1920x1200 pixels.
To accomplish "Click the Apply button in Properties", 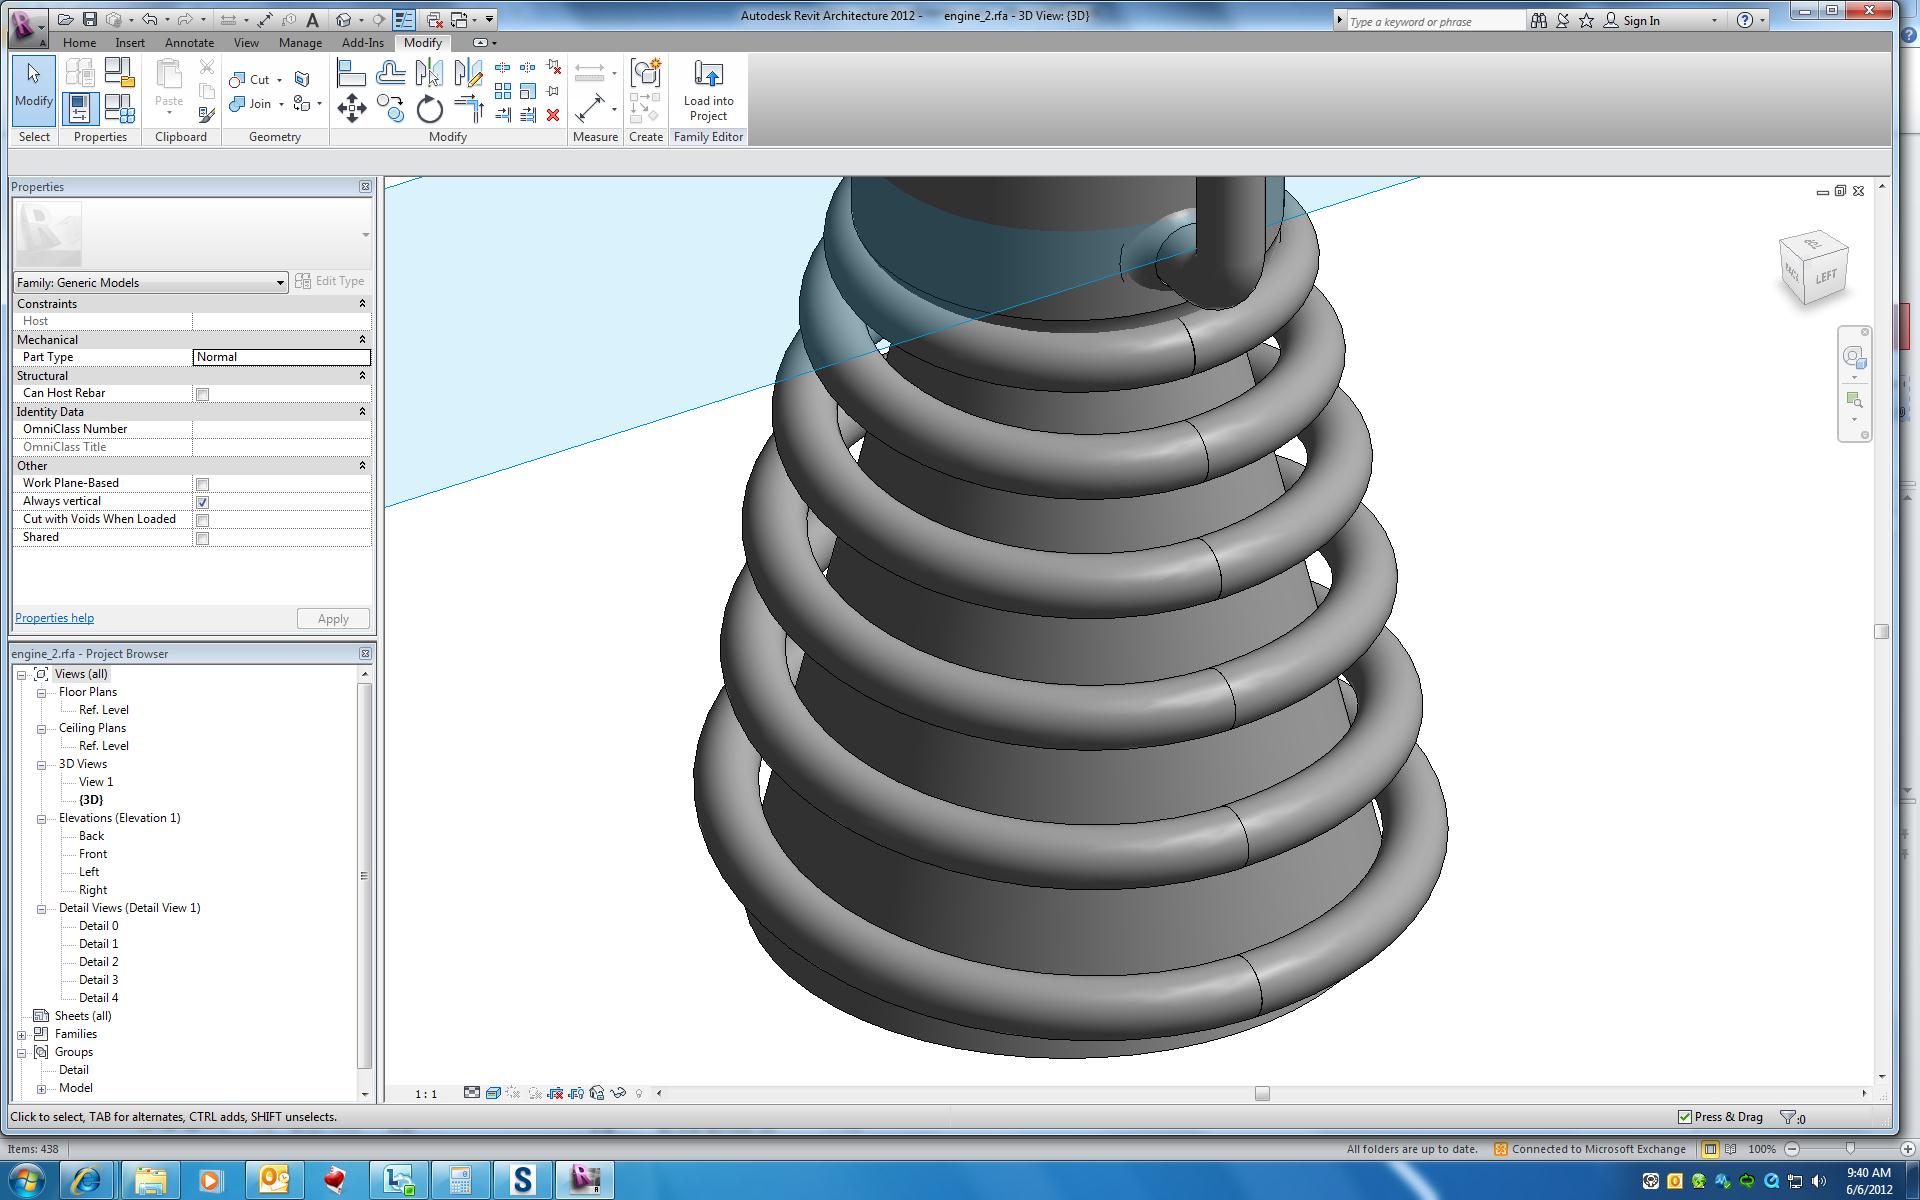I will [x=332, y=618].
